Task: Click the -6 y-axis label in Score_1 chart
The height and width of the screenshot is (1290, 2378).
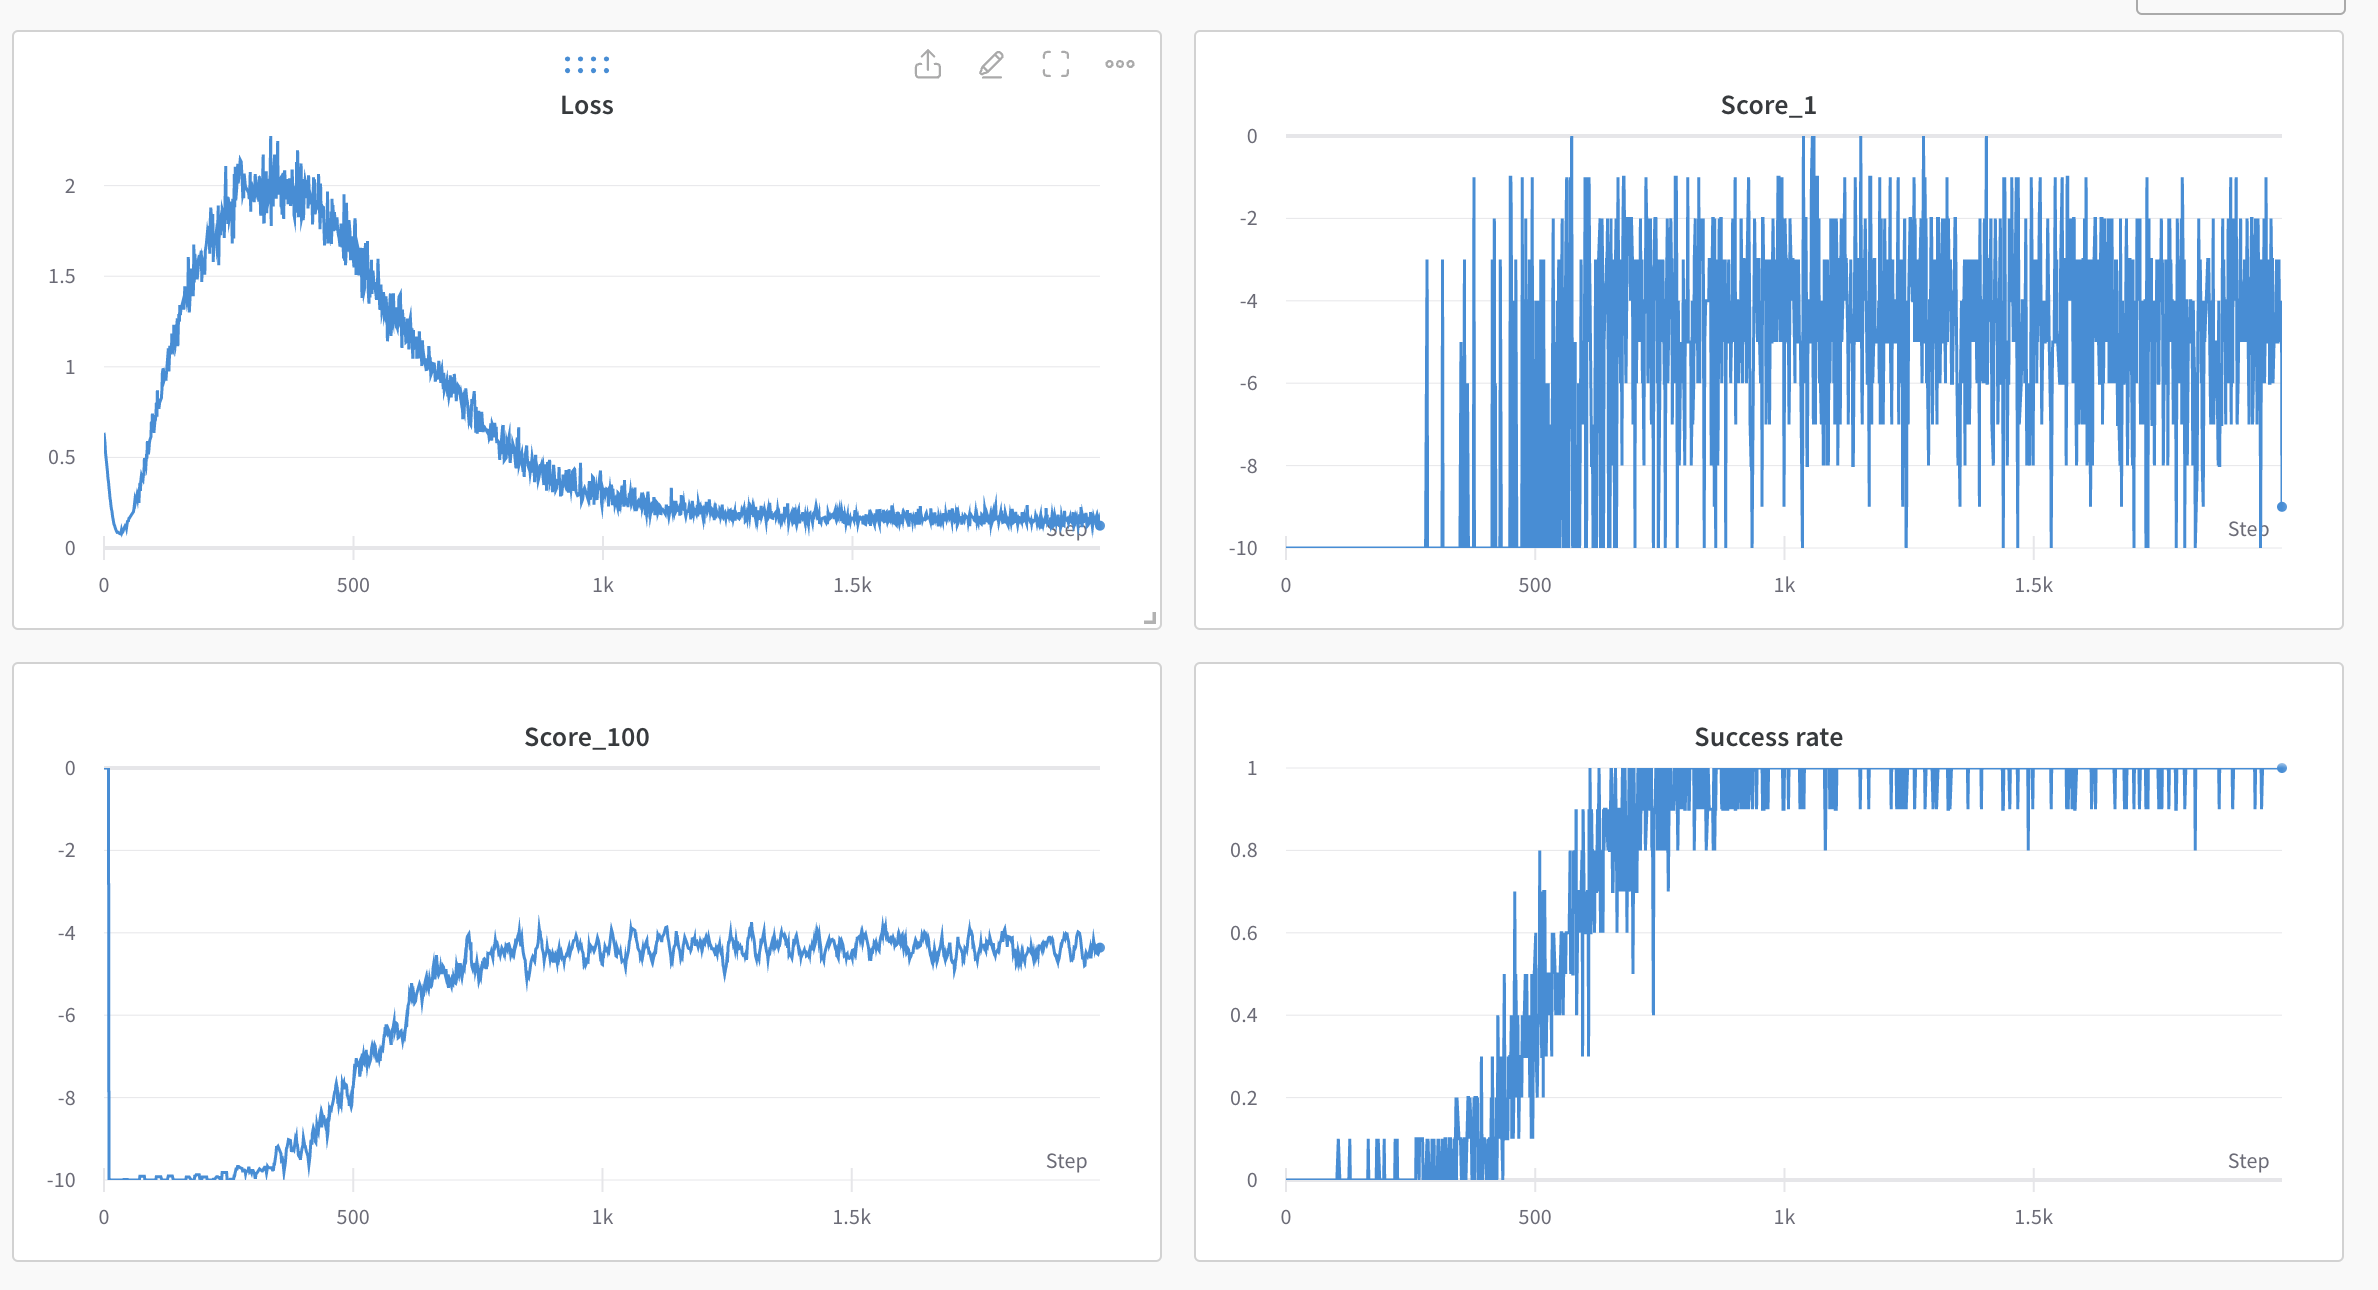Action: 1248,383
